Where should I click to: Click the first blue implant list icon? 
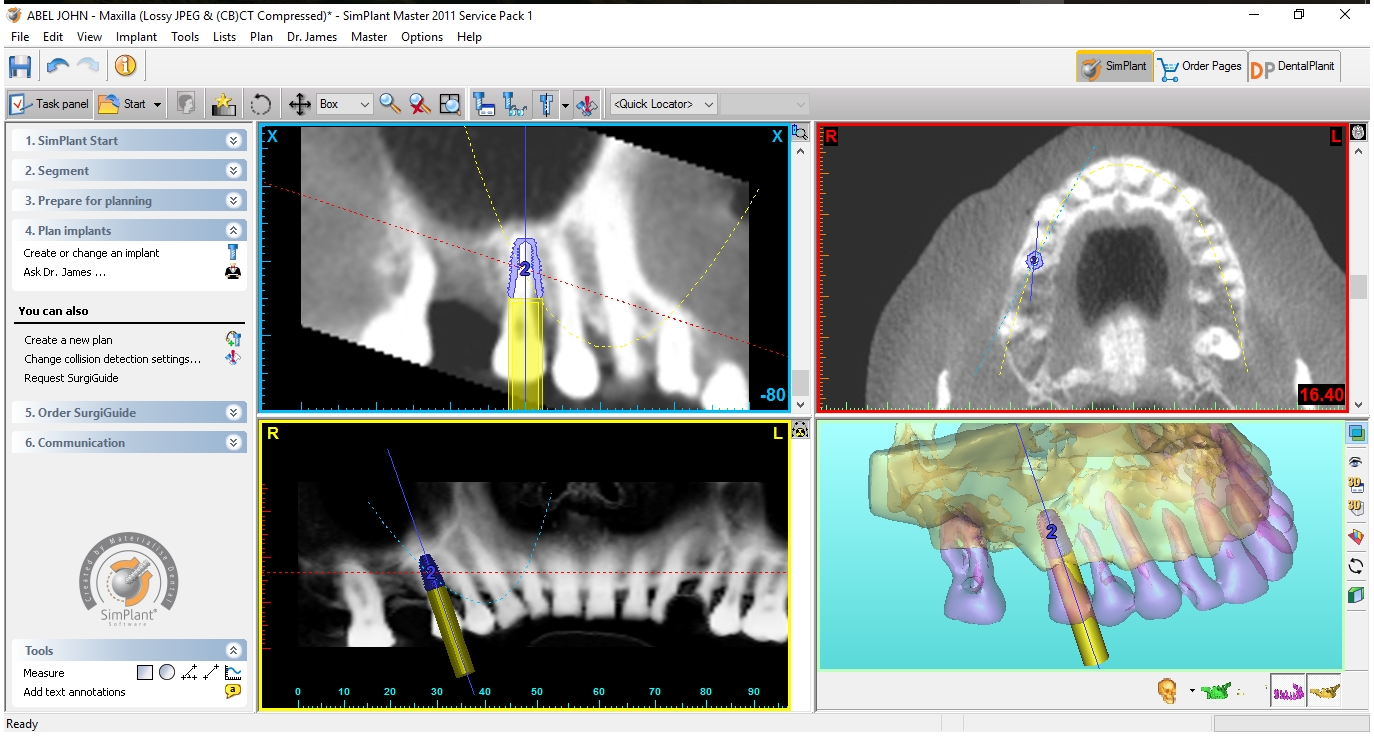(485, 104)
